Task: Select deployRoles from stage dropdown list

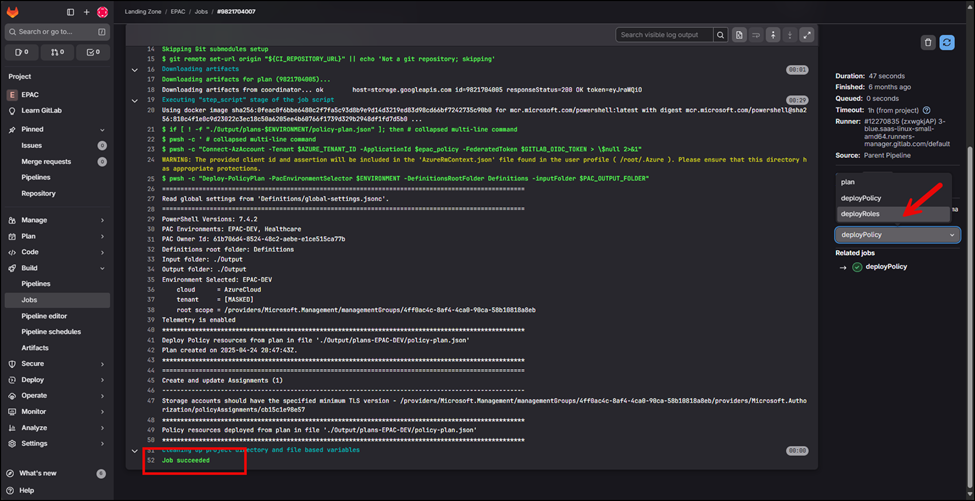Action: tap(893, 214)
